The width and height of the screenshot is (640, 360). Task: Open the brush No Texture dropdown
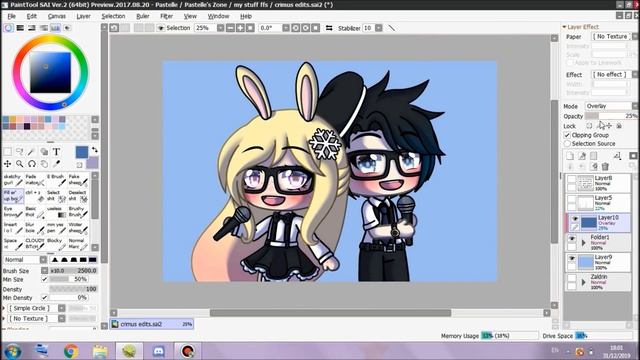[x=36, y=318]
